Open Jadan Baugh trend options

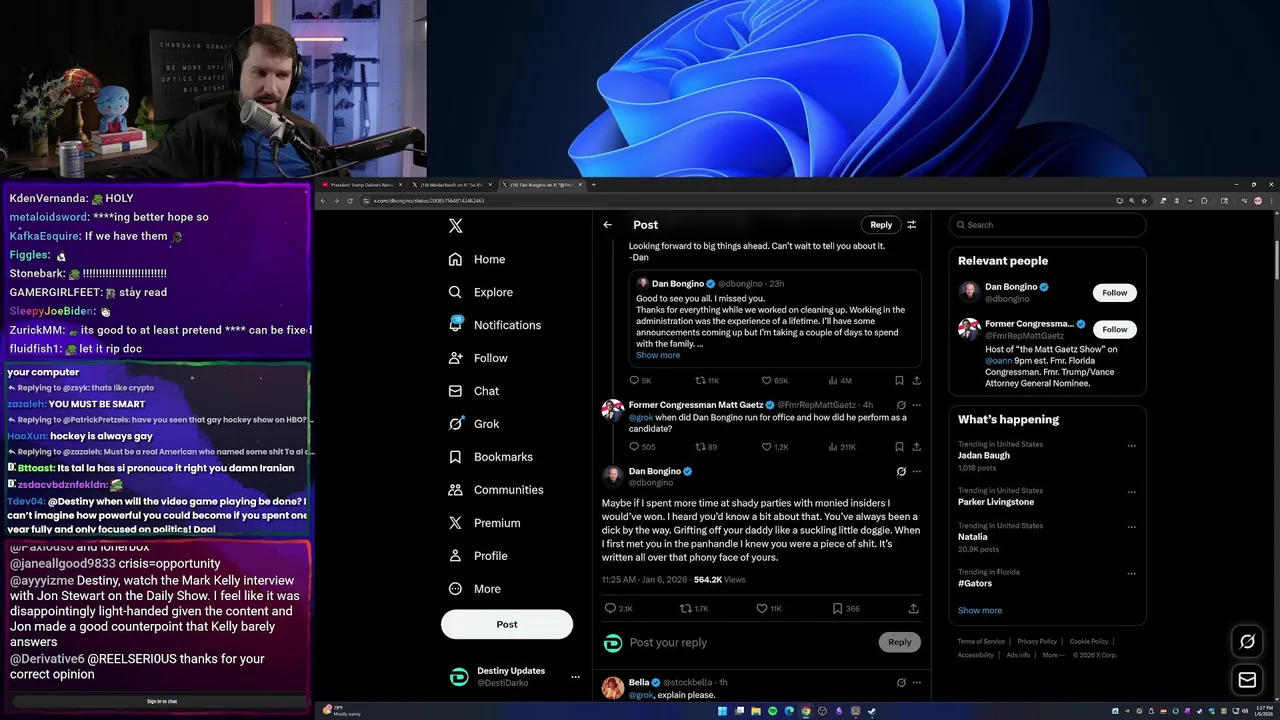coord(1131,446)
